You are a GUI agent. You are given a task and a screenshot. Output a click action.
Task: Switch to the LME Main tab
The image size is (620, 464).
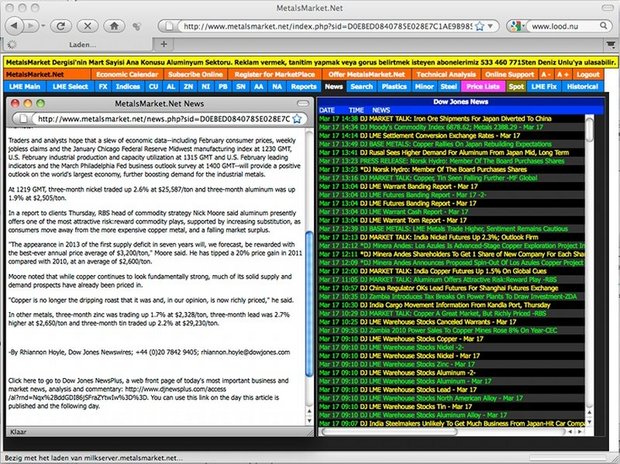[25, 87]
